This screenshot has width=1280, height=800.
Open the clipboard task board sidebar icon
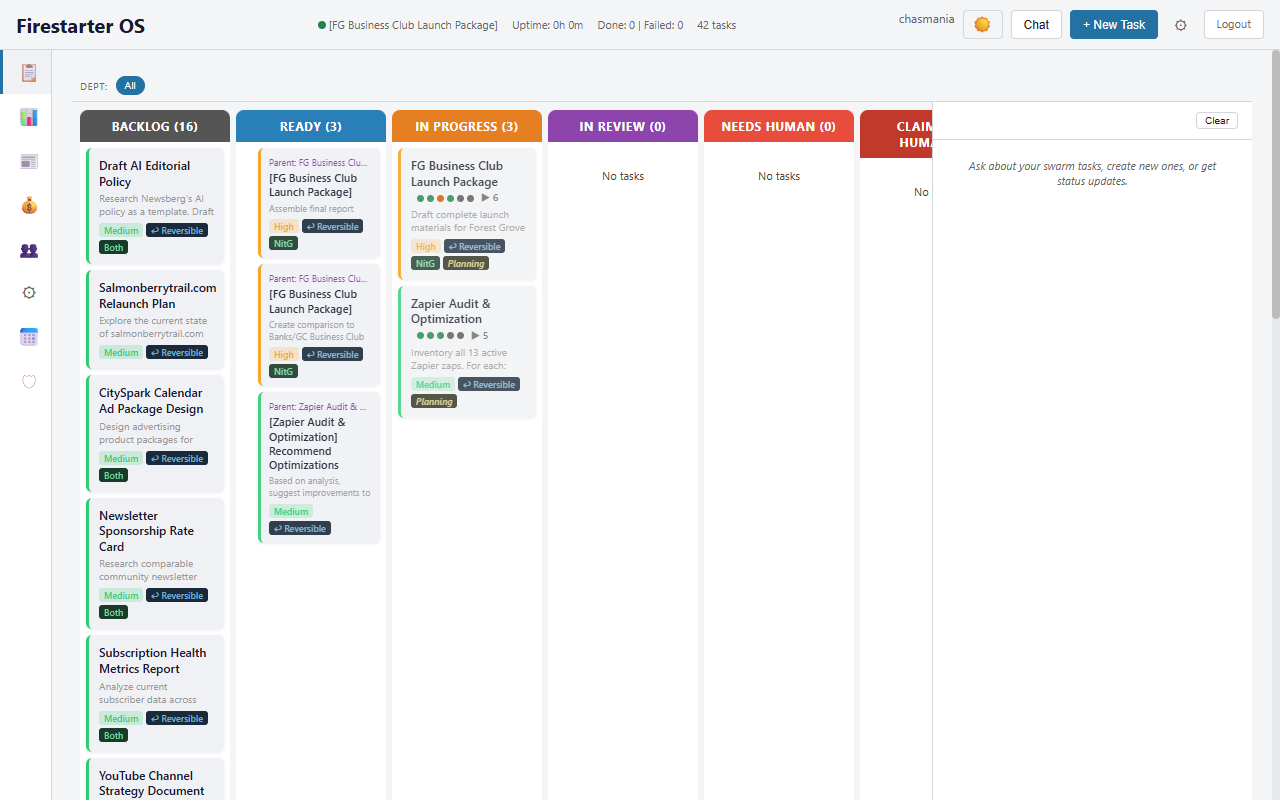(x=29, y=72)
